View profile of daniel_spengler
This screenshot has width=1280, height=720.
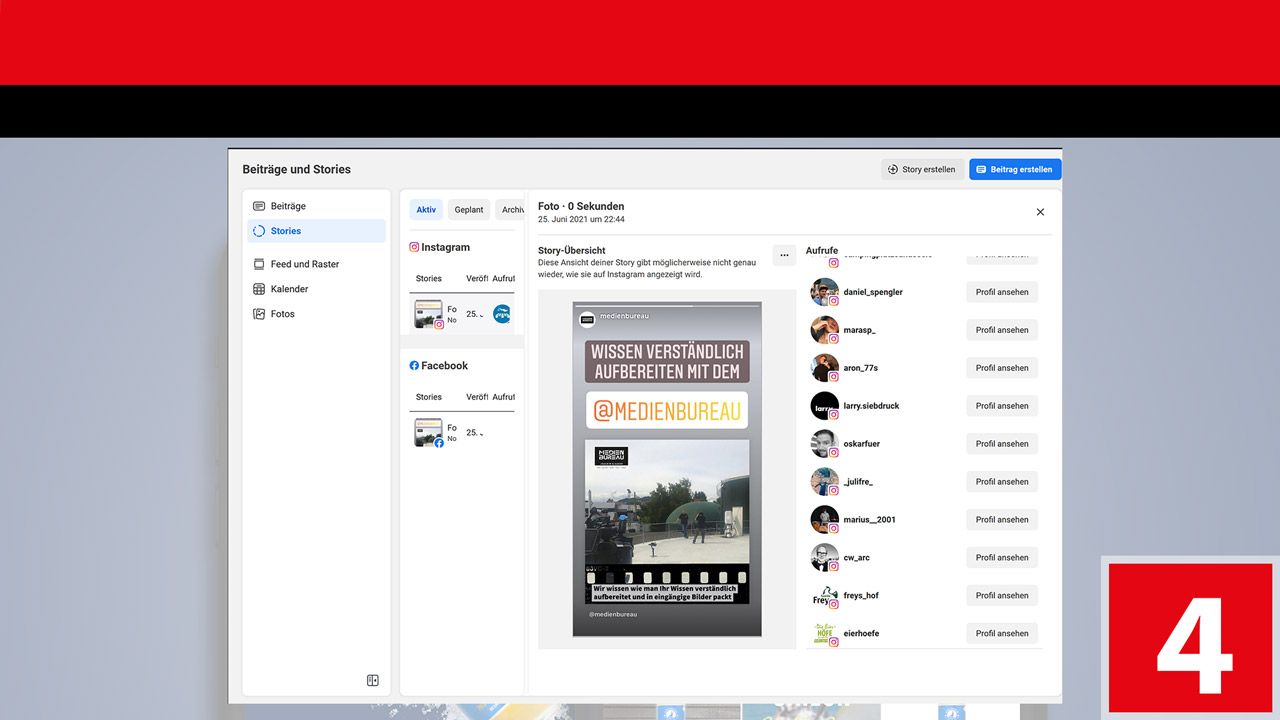pos(1001,292)
